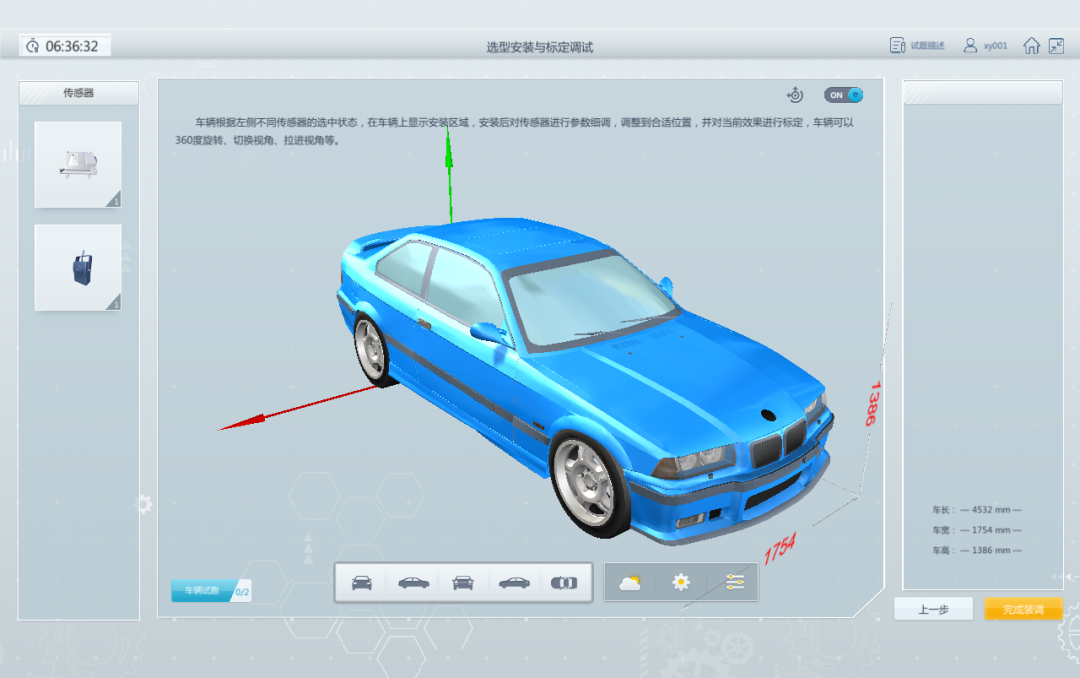The height and width of the screenshot is (678, 1080).
Task: Click the reset view orientation icon
Action: [795, 95]
